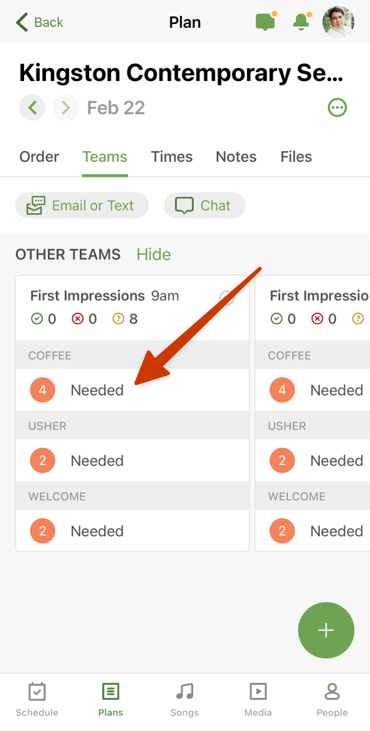Tap the green plus add button
The width and height of the screenshot is (370, 731).
tap(326, 630)
